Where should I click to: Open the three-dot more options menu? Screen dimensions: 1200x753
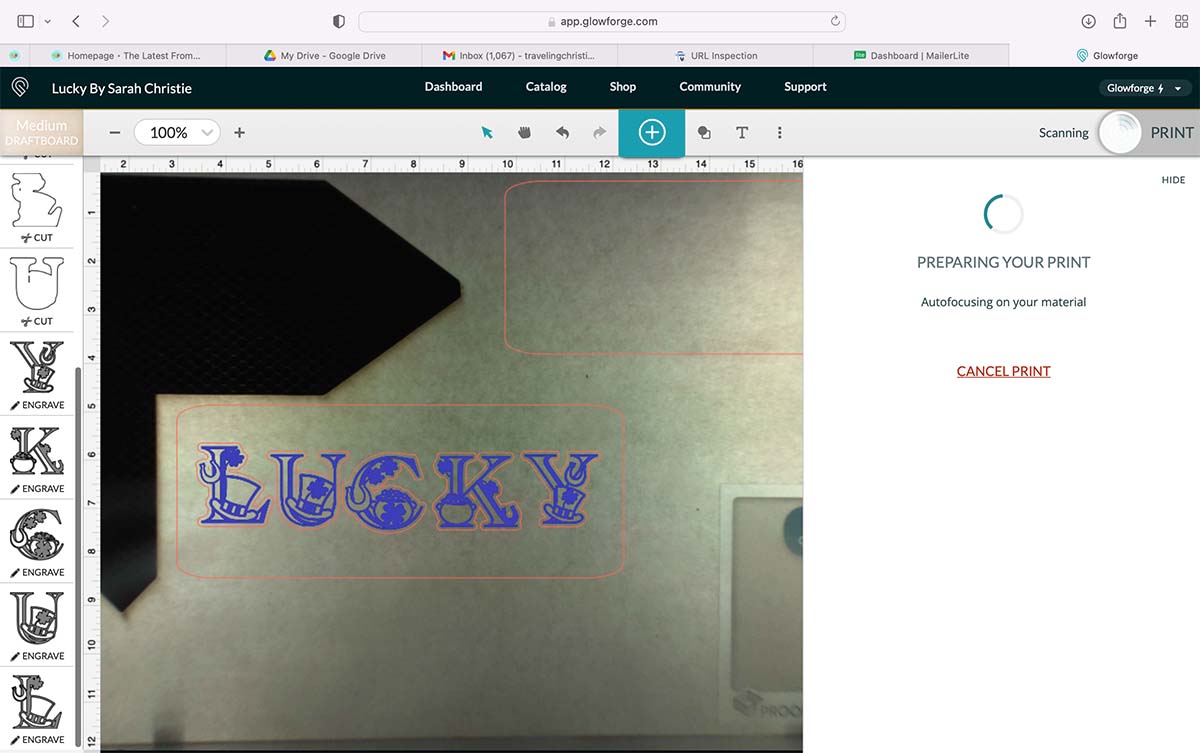tap(780, 133)
